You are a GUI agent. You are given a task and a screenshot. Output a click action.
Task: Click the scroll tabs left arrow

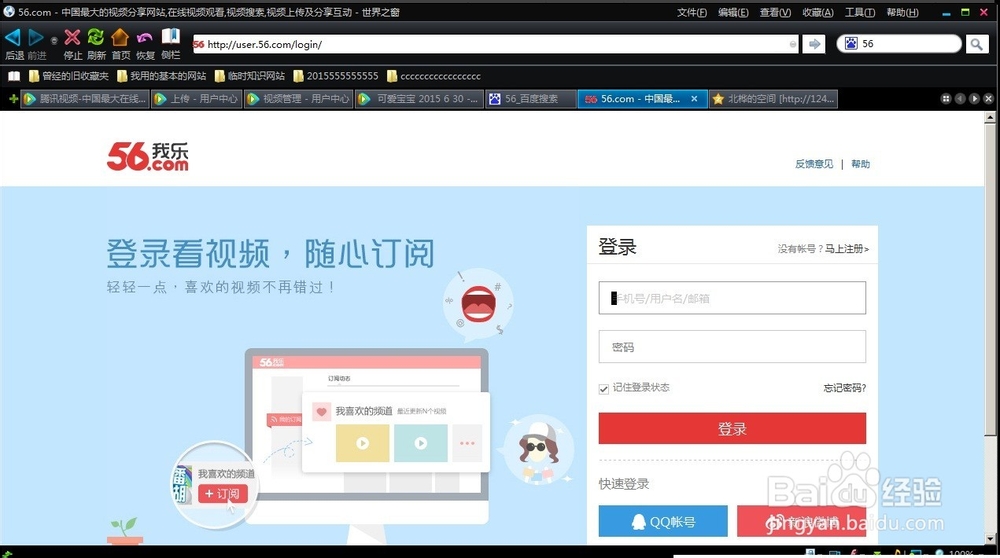(x=960, y=99)
